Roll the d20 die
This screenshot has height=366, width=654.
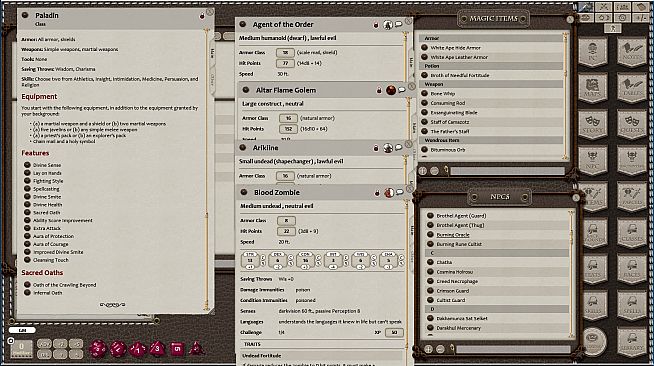pos(98,348)
